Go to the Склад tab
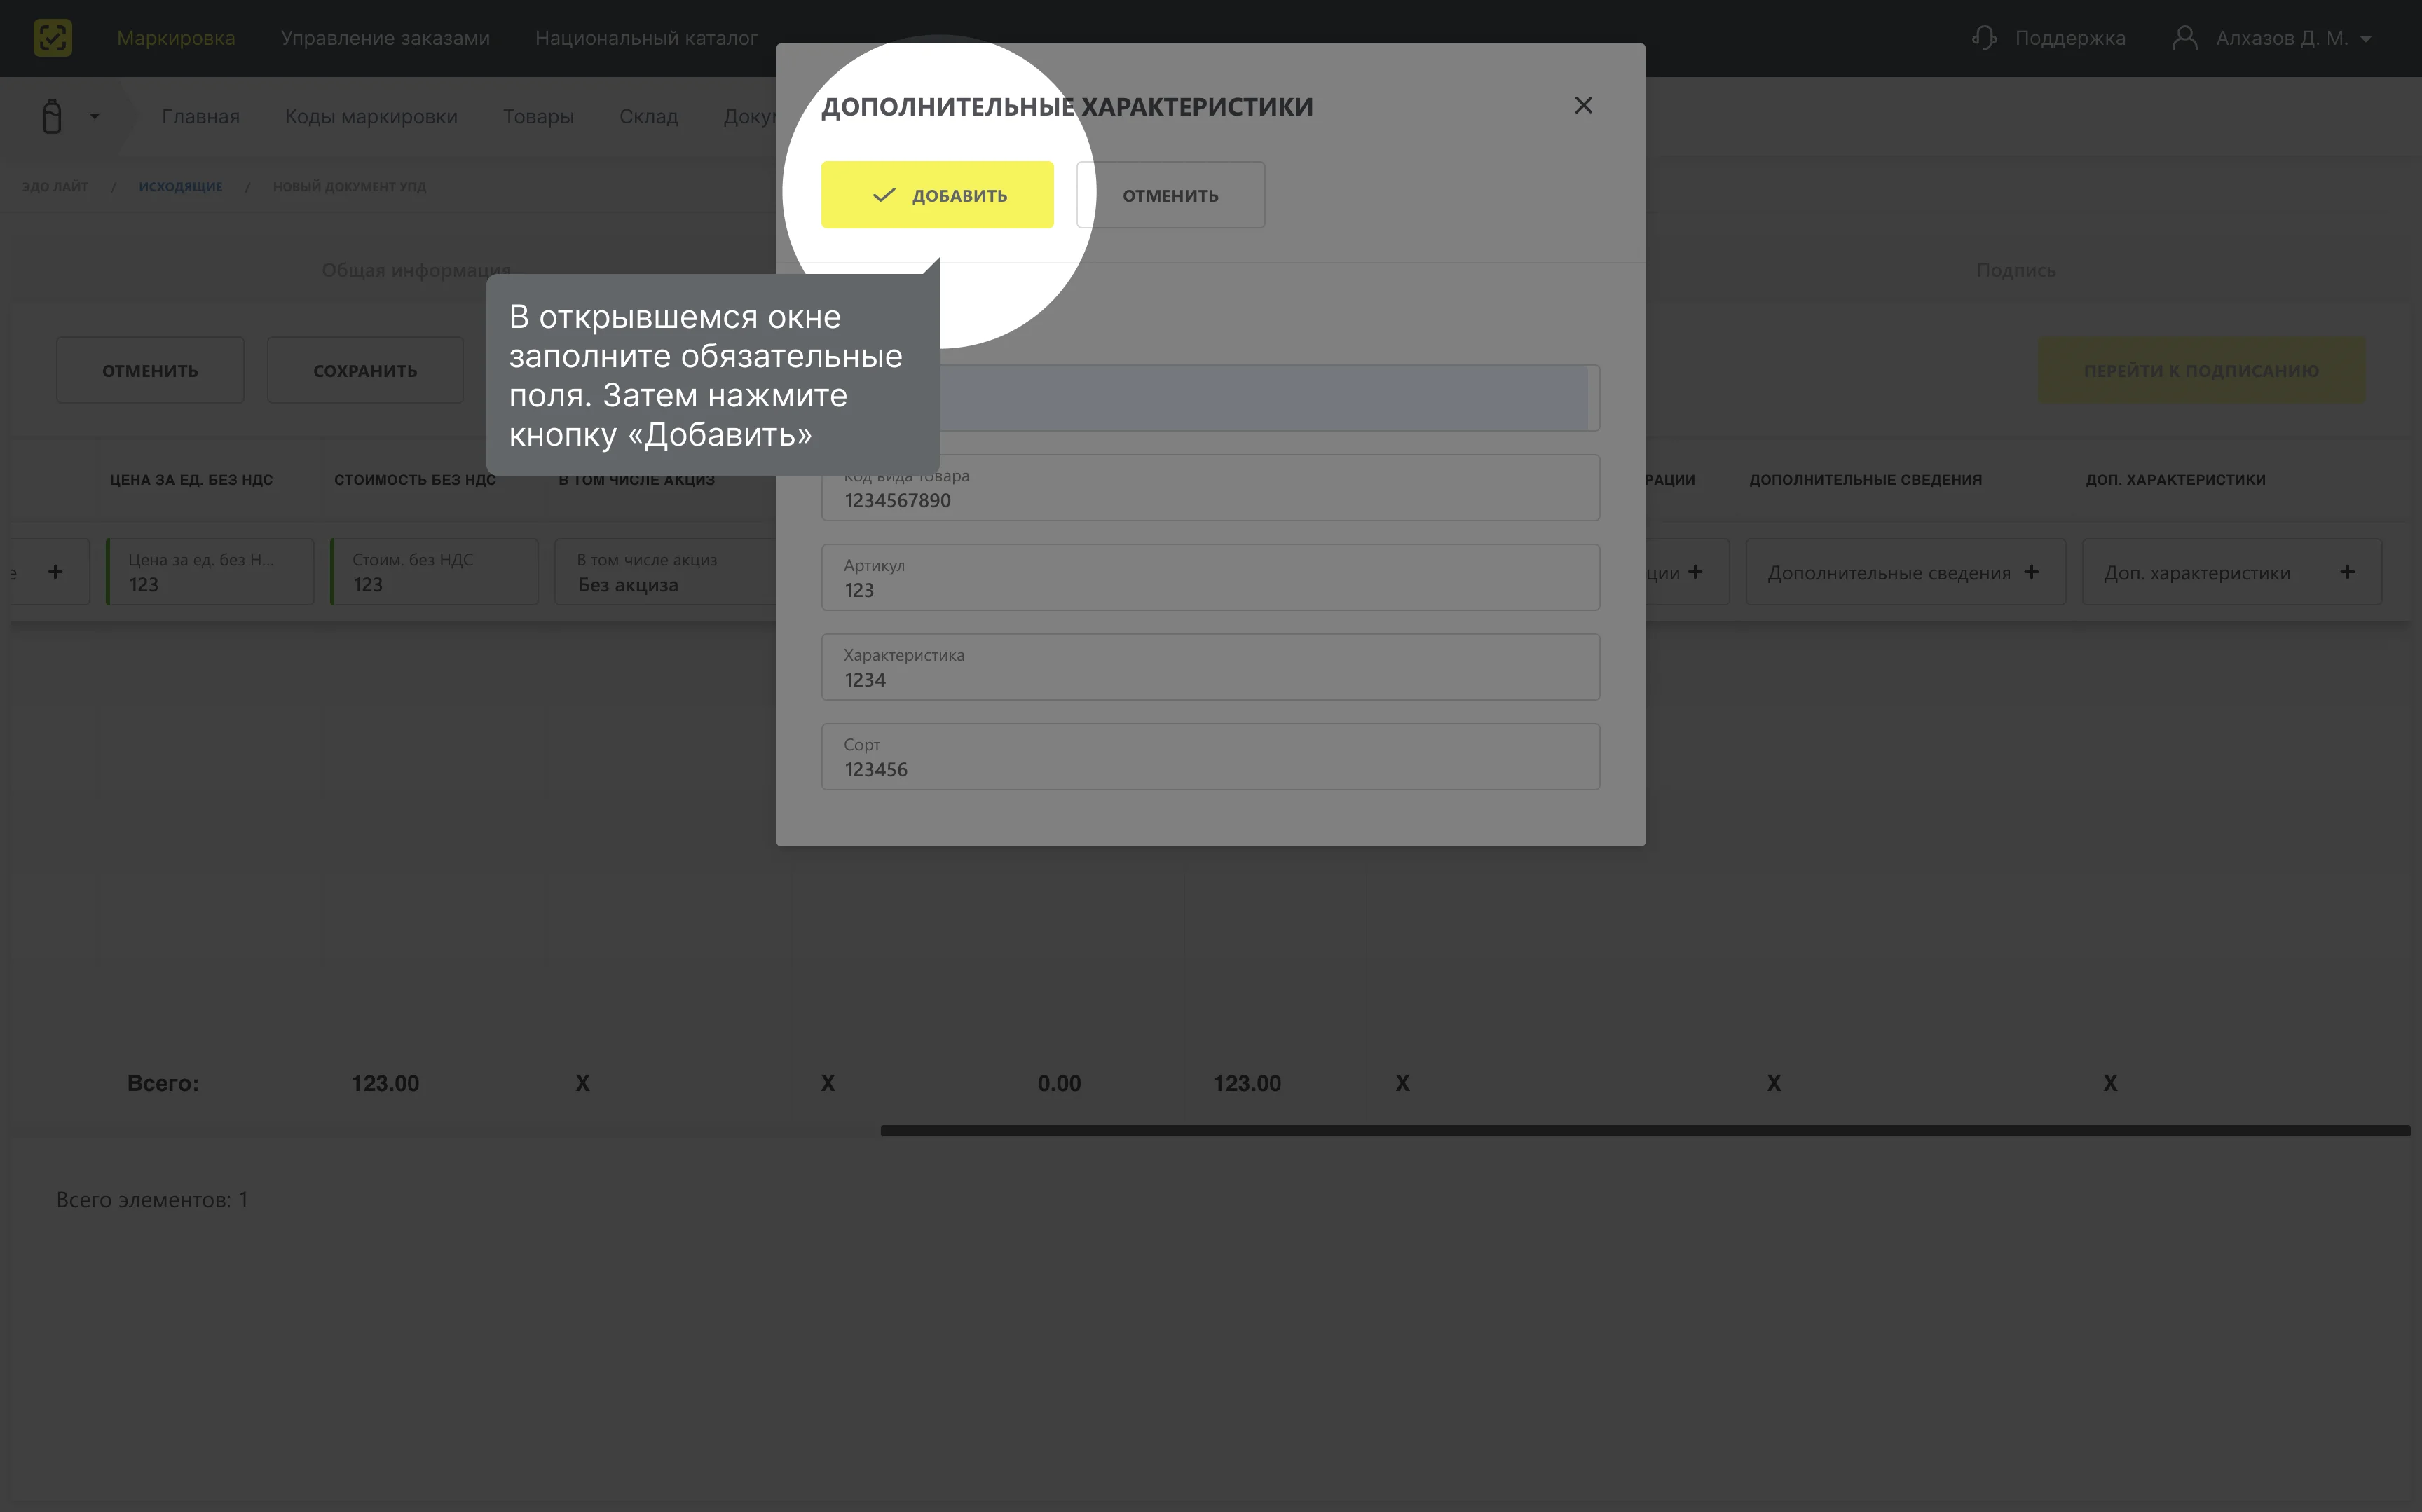 [x=648, y=116]
